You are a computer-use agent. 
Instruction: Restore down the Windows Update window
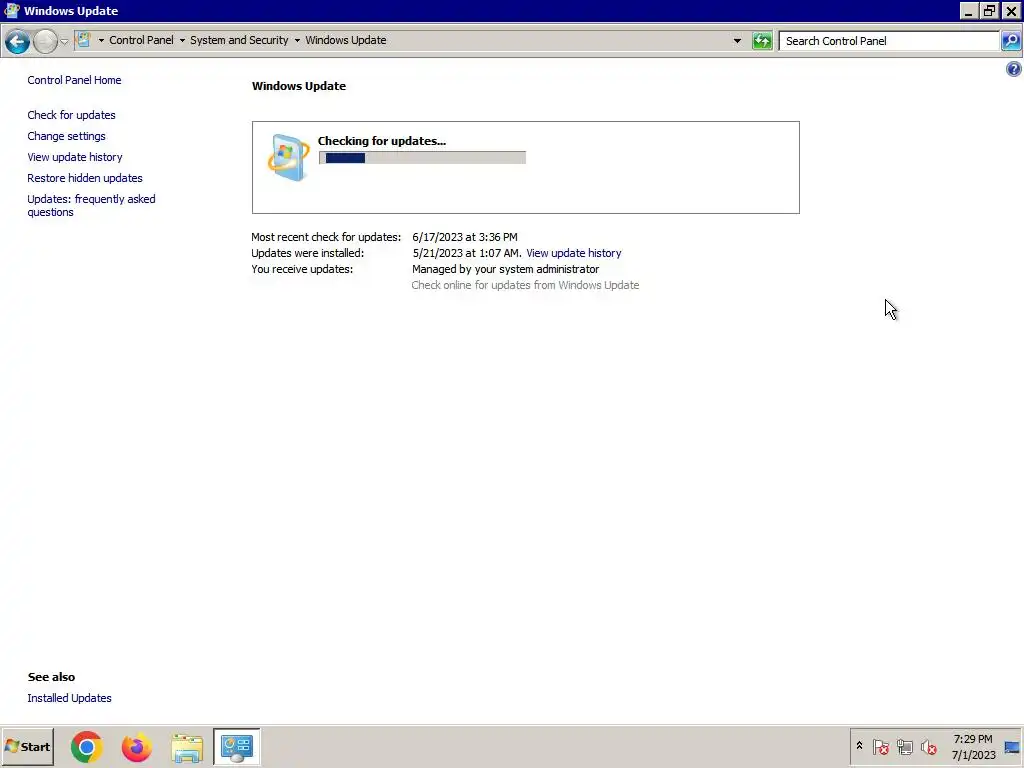[x=990, y=11]
